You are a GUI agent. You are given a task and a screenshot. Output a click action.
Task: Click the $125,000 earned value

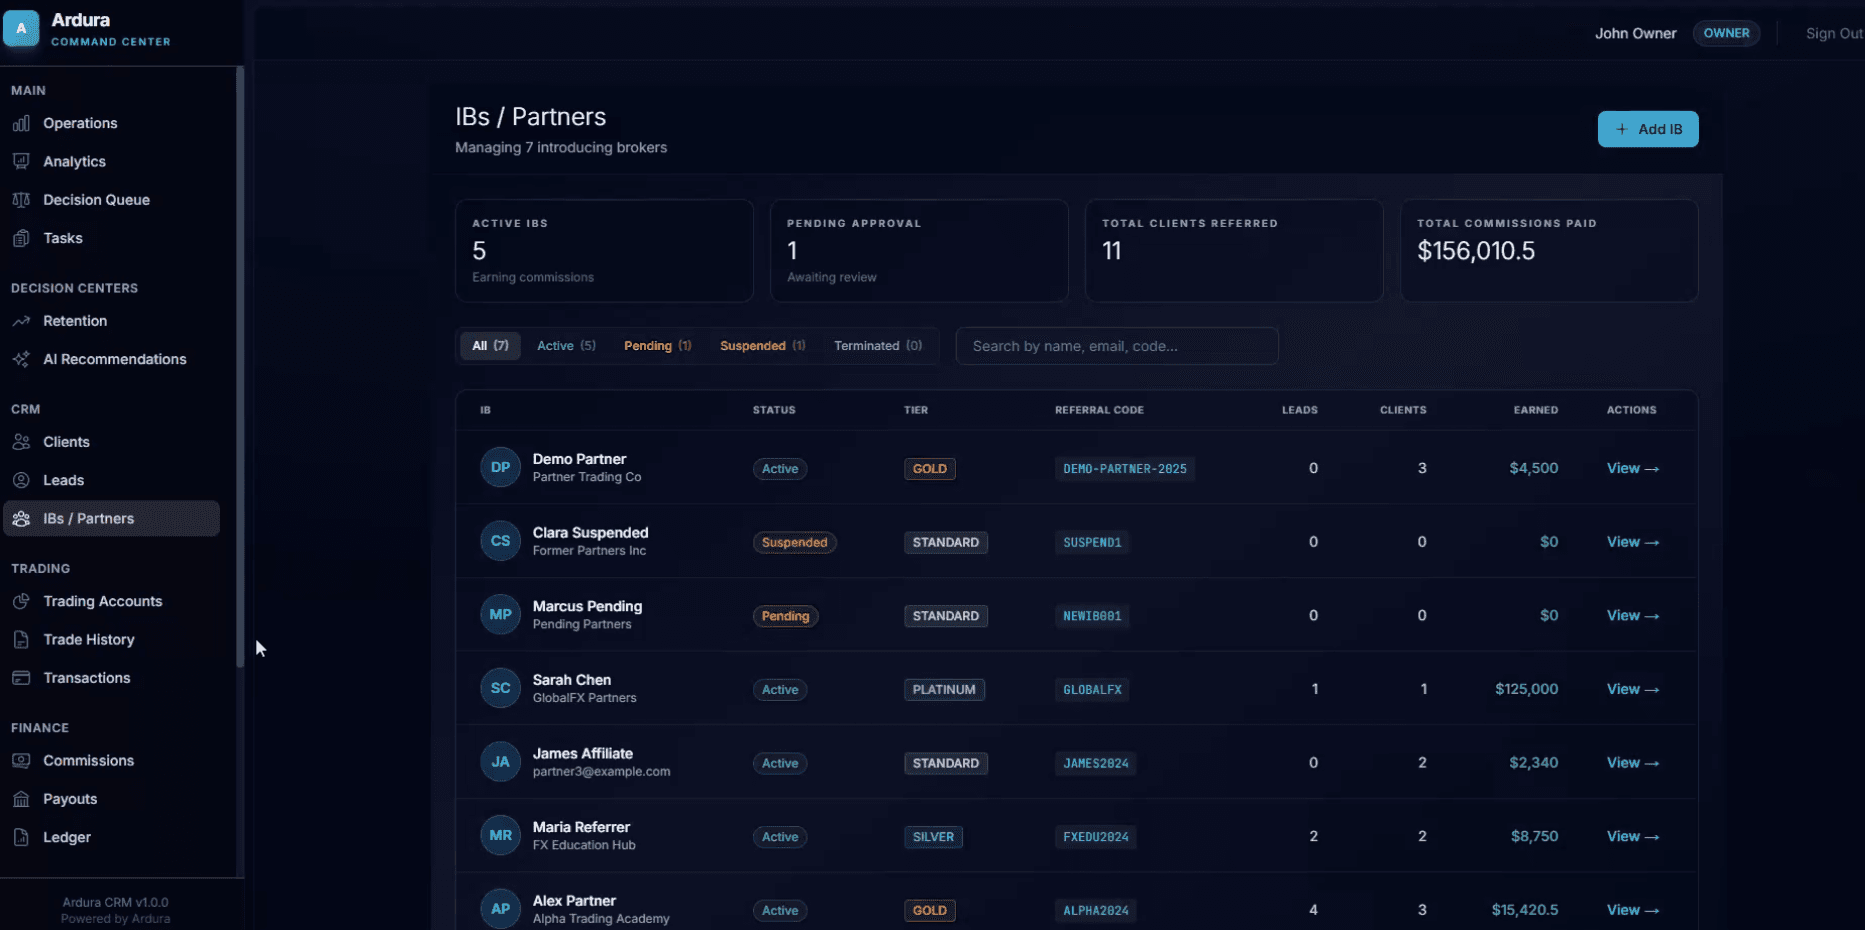(x=1526, y=689)
